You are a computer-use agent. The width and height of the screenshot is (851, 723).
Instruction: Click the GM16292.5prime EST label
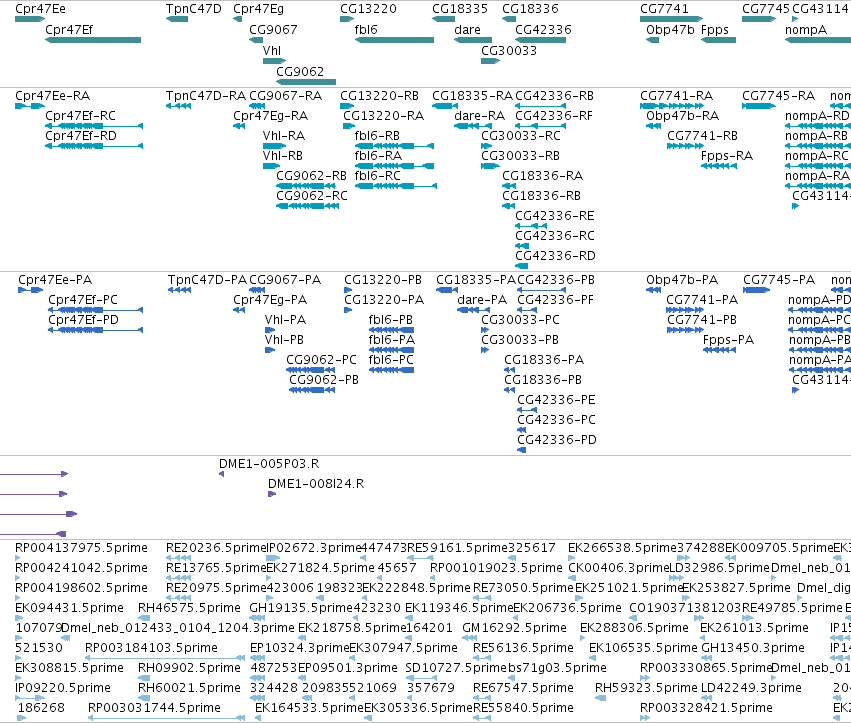(515, 629)
